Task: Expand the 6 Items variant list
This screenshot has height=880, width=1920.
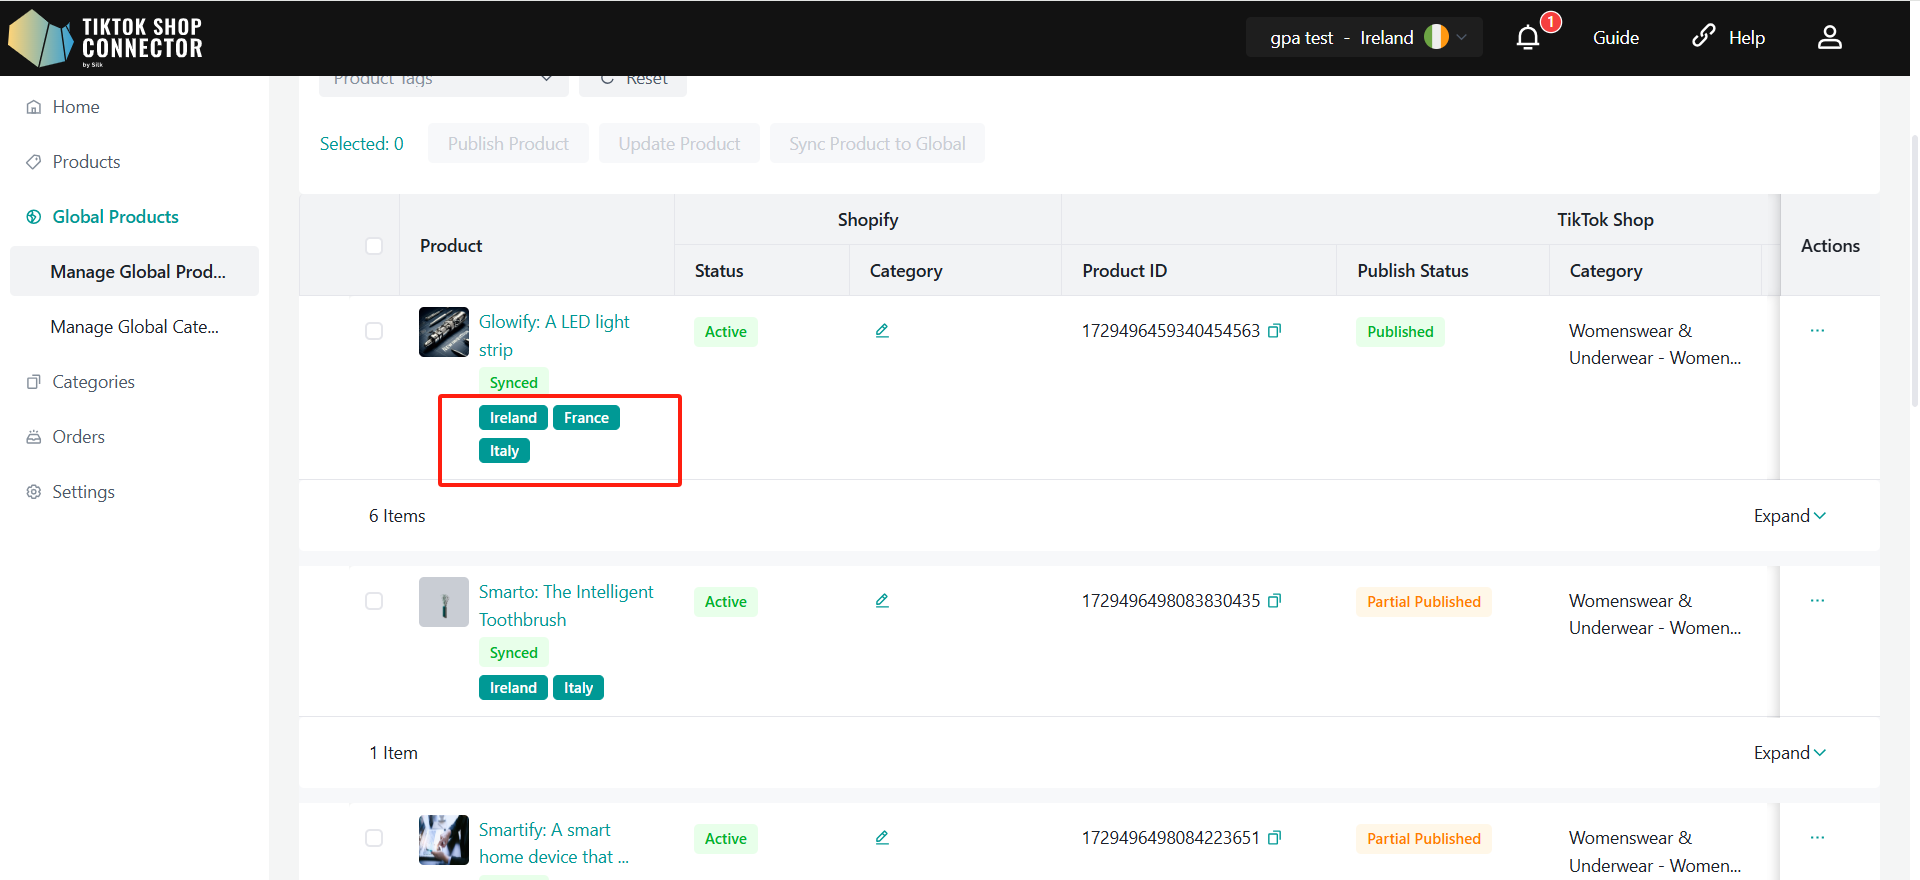Action: click(1790, 516)
